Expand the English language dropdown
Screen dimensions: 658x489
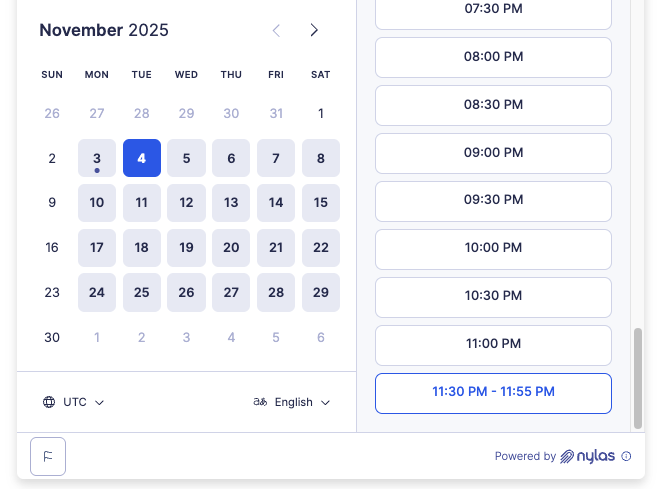pos(293,402)
